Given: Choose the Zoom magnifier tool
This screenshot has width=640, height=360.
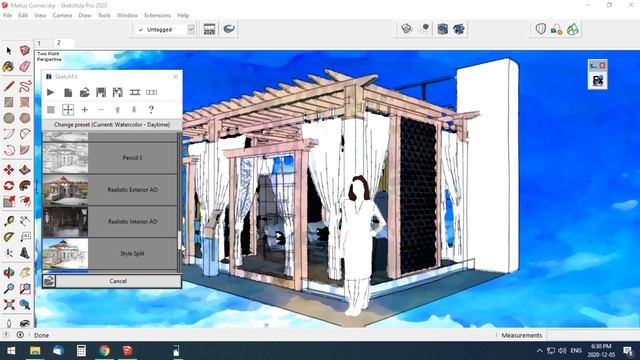Looking at the screenshot, I should [9, 288].
